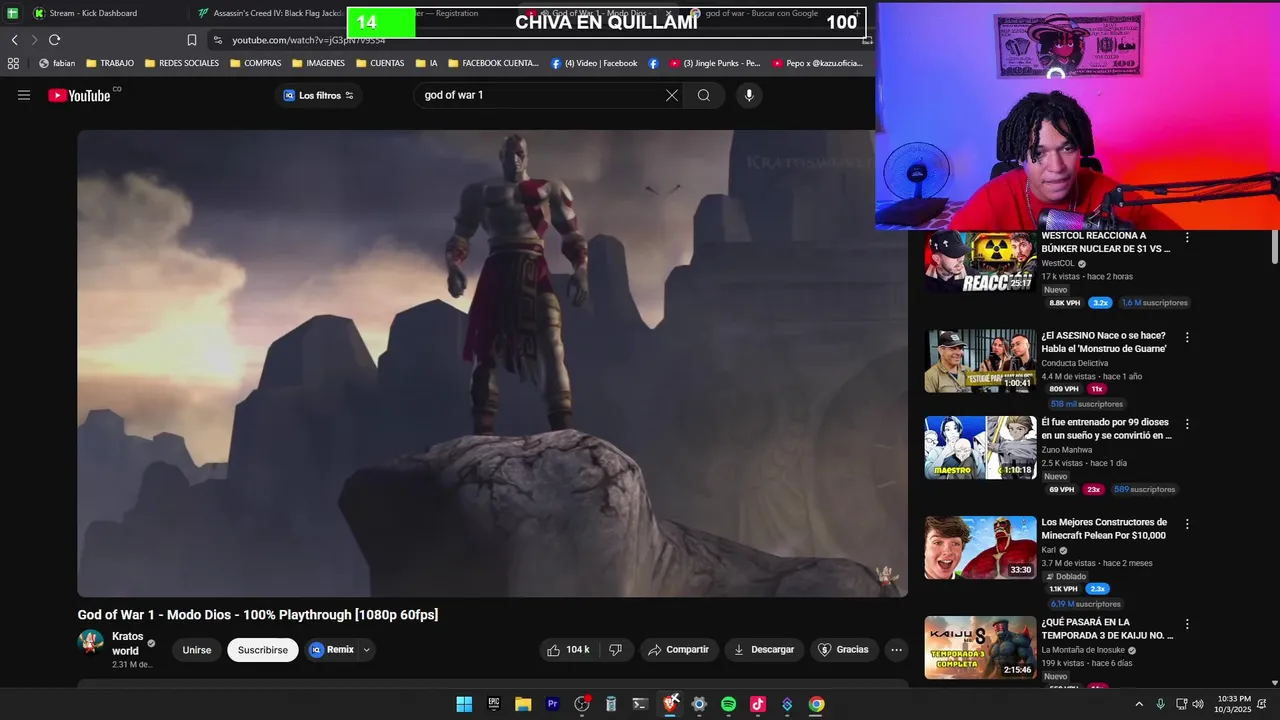Click the browser back arrow

pyautogui.click(x=14, y=40)
